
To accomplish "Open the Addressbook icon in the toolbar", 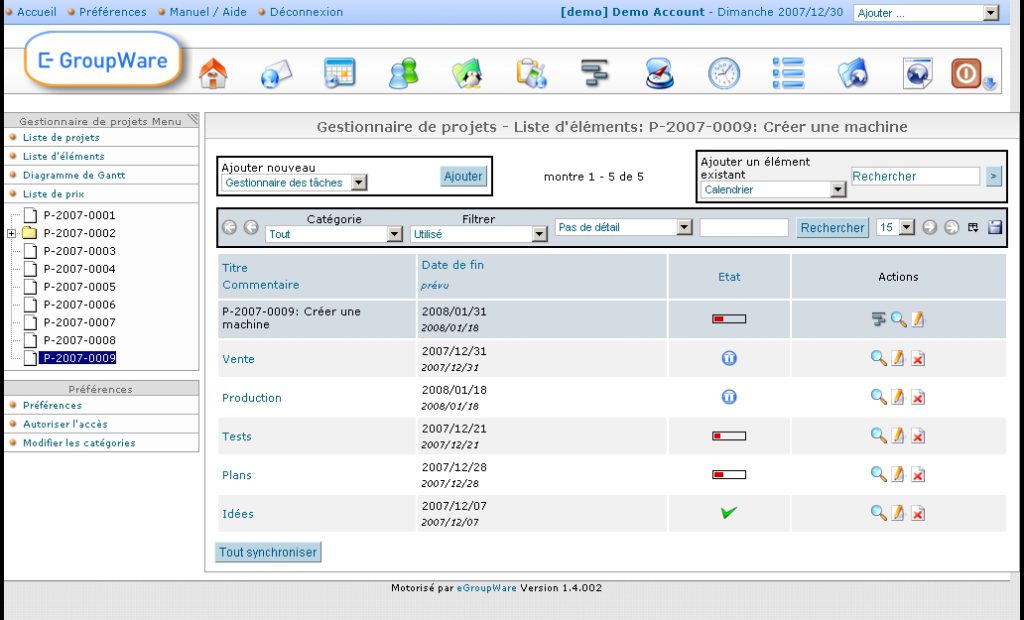I will click(x=402, y=70).
